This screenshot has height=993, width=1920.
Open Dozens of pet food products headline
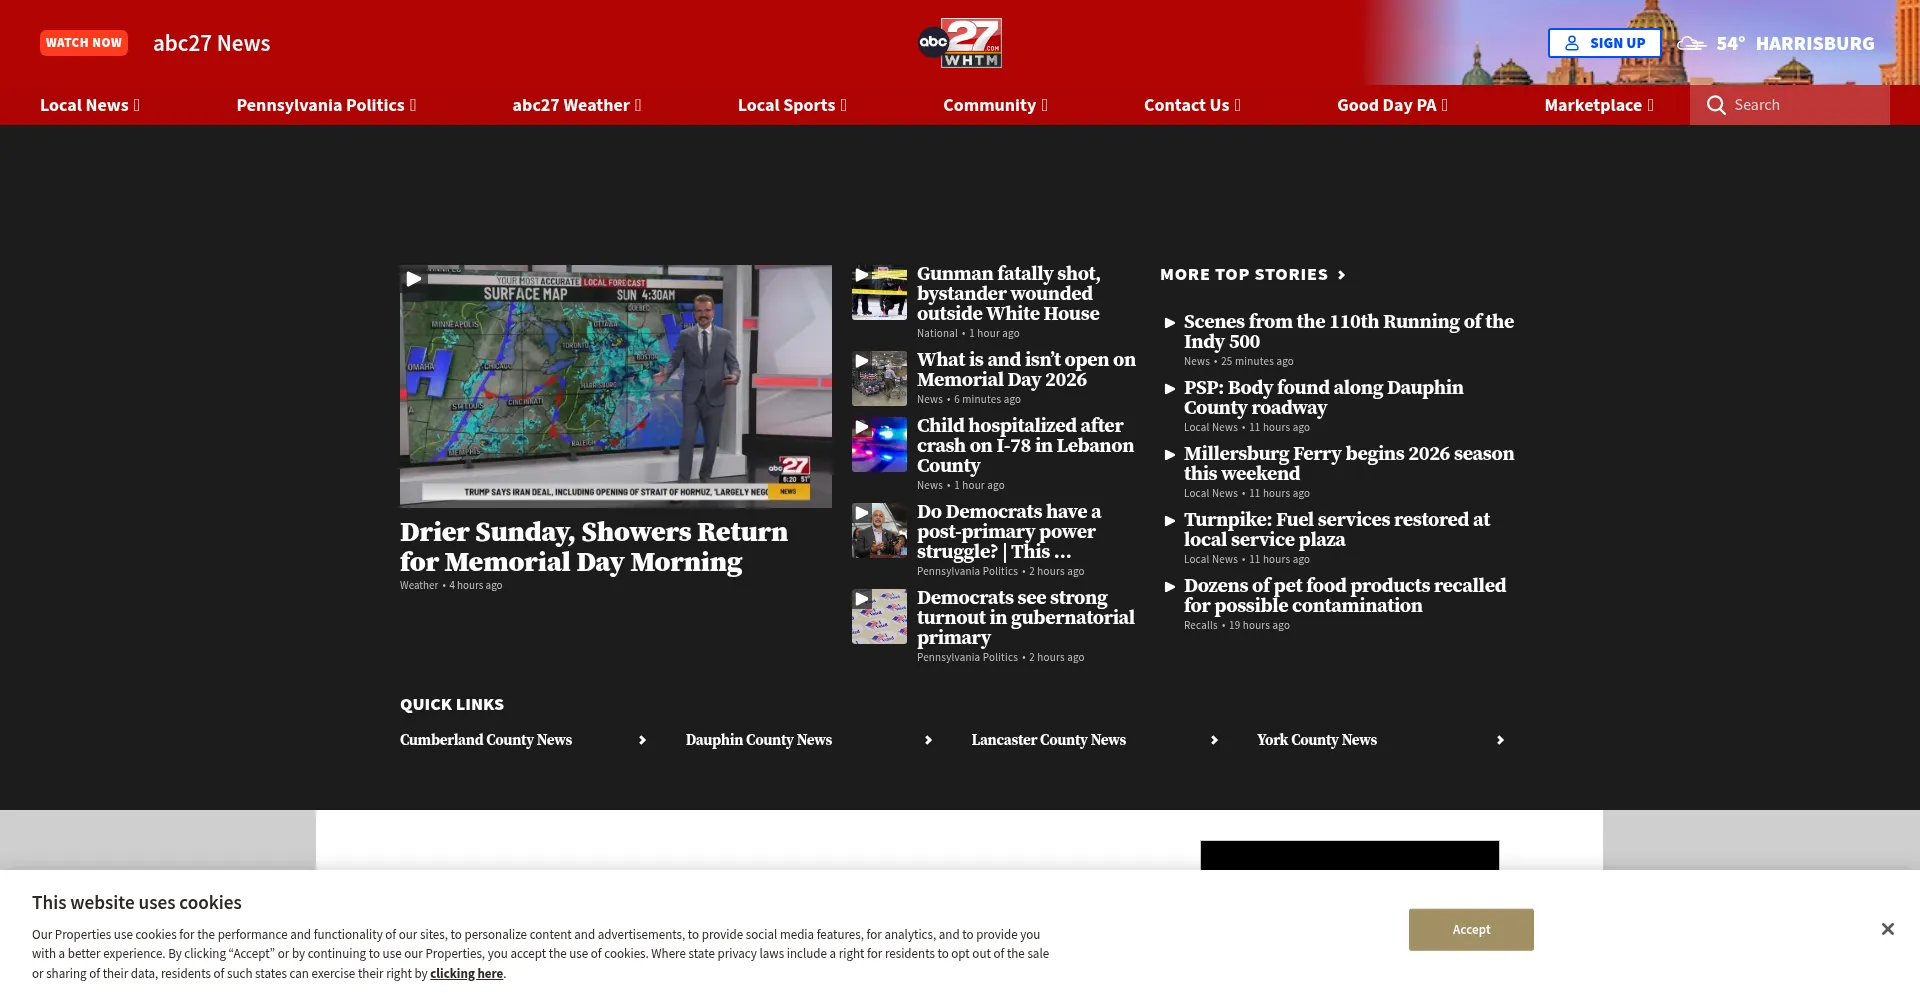tap(1344, 596)
